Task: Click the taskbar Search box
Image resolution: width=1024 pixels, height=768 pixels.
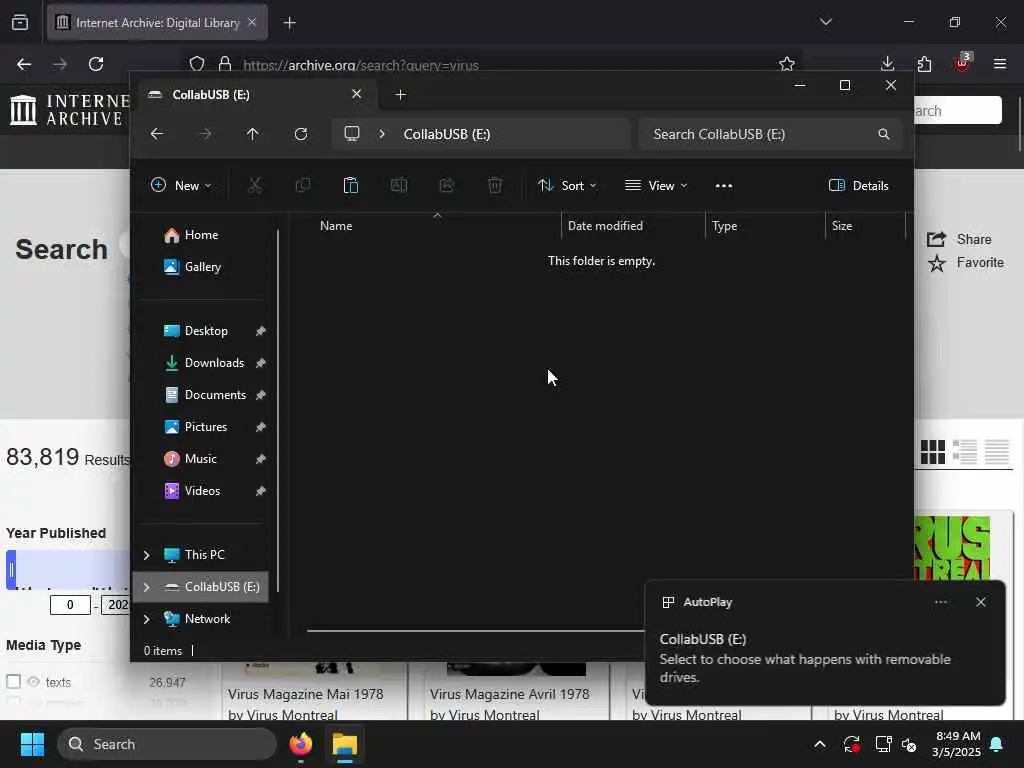Action: (167, 744)
